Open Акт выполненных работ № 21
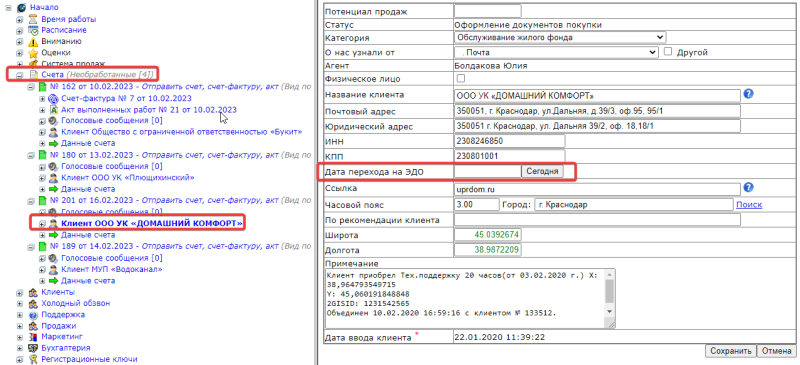 pos(149,110)
